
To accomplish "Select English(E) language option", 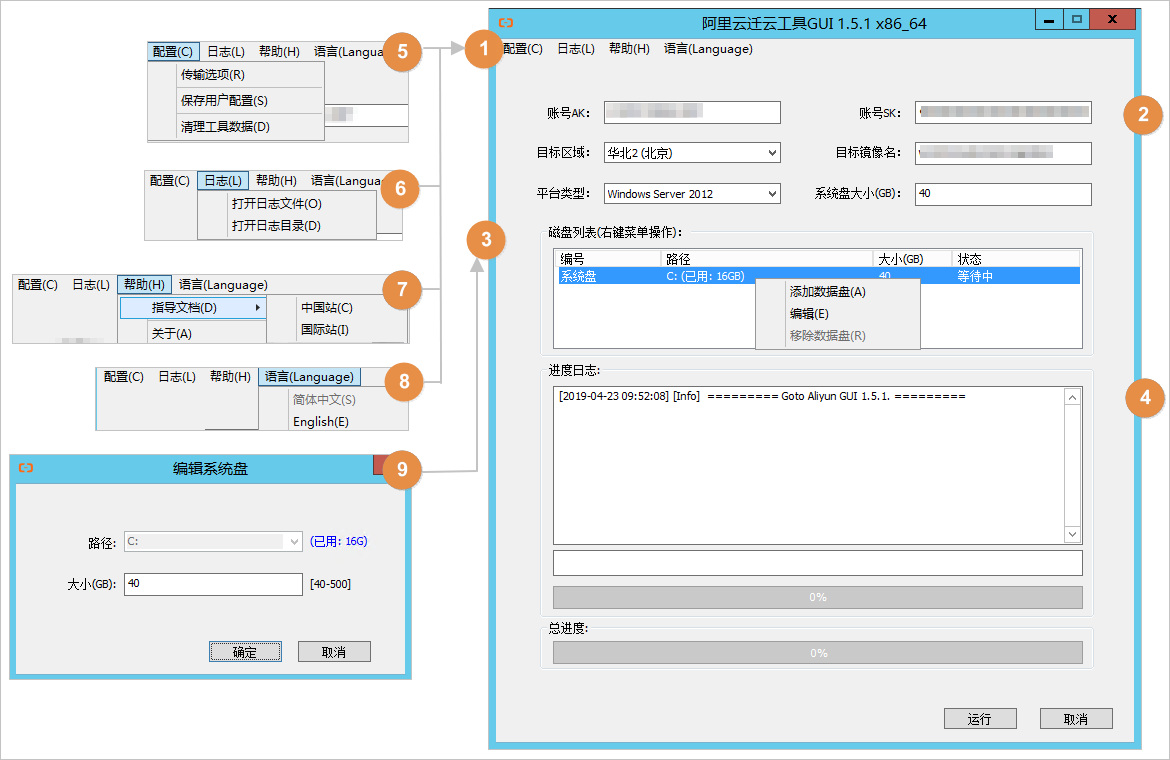I will pos(321,421).
